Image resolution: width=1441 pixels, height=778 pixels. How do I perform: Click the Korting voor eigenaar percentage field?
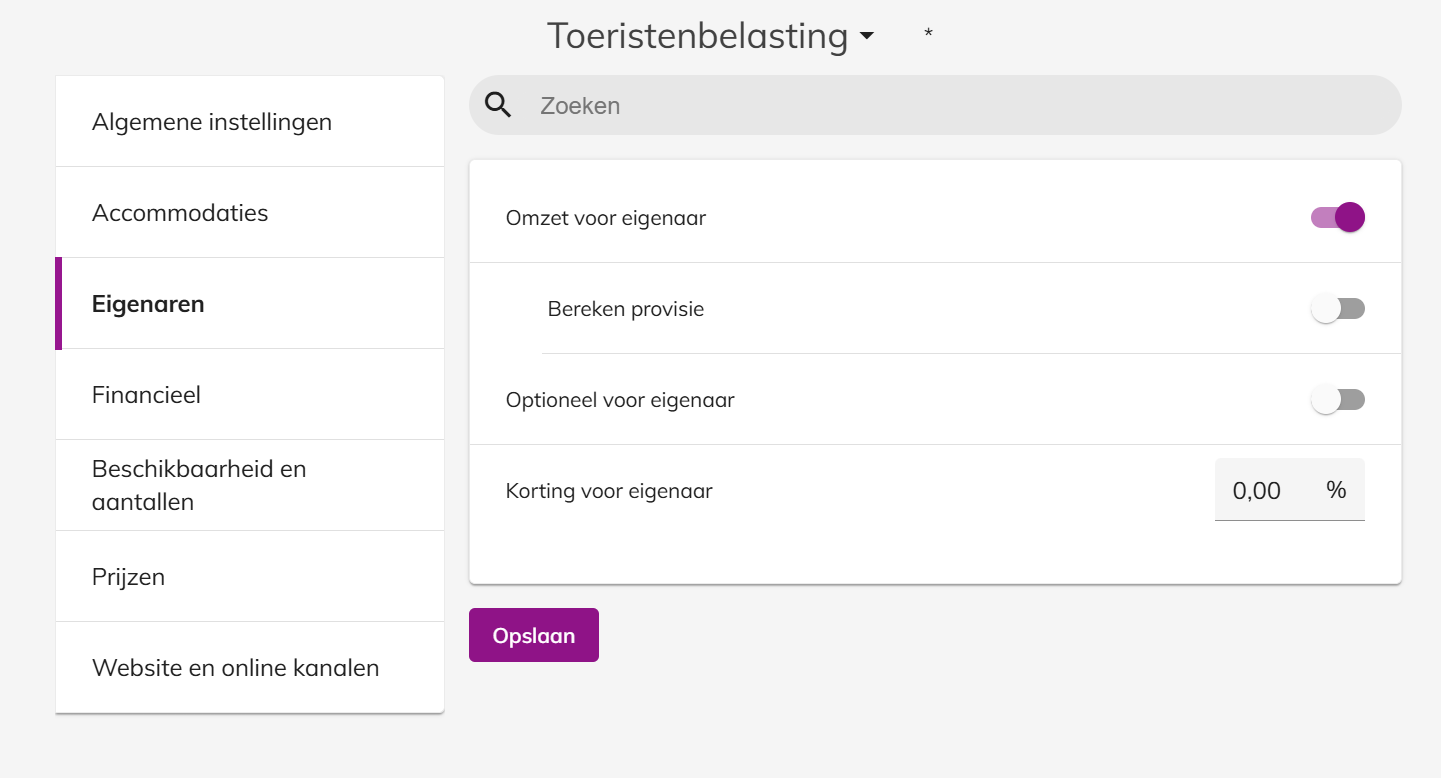click(1260, 490)
